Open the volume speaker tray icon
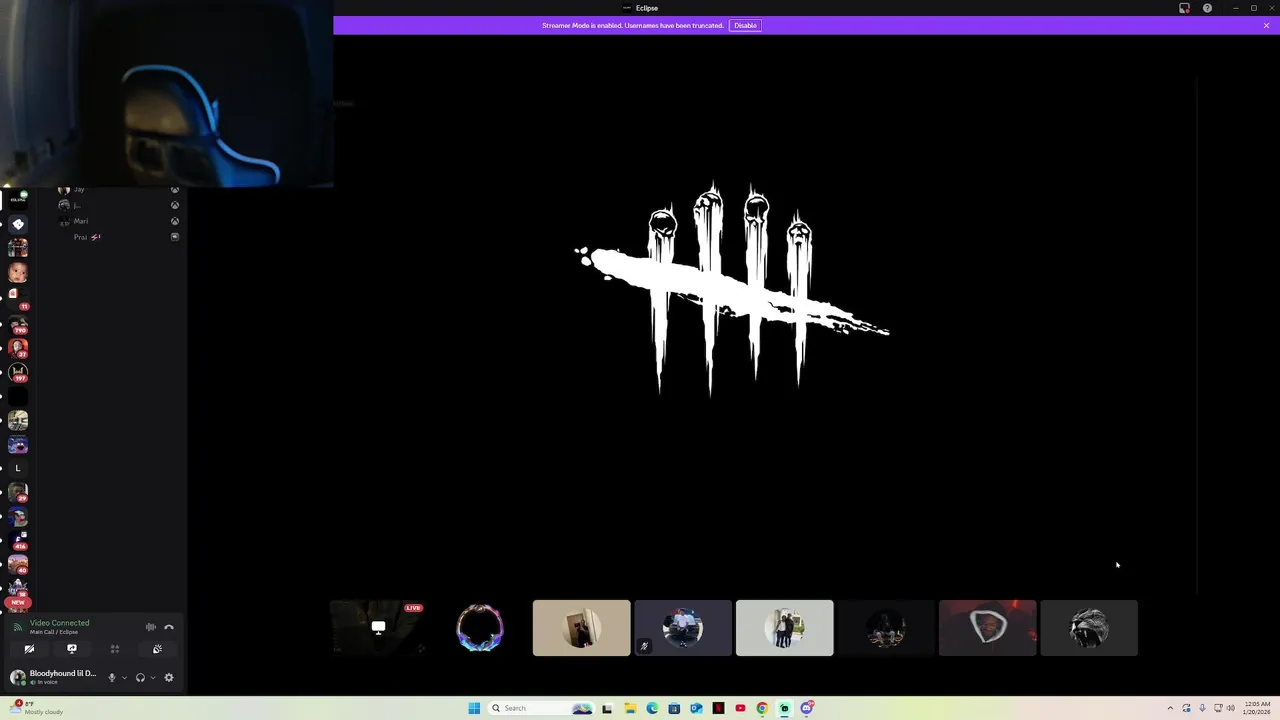The width and height of the screenshot is (1280, 720). point(1230,708)
